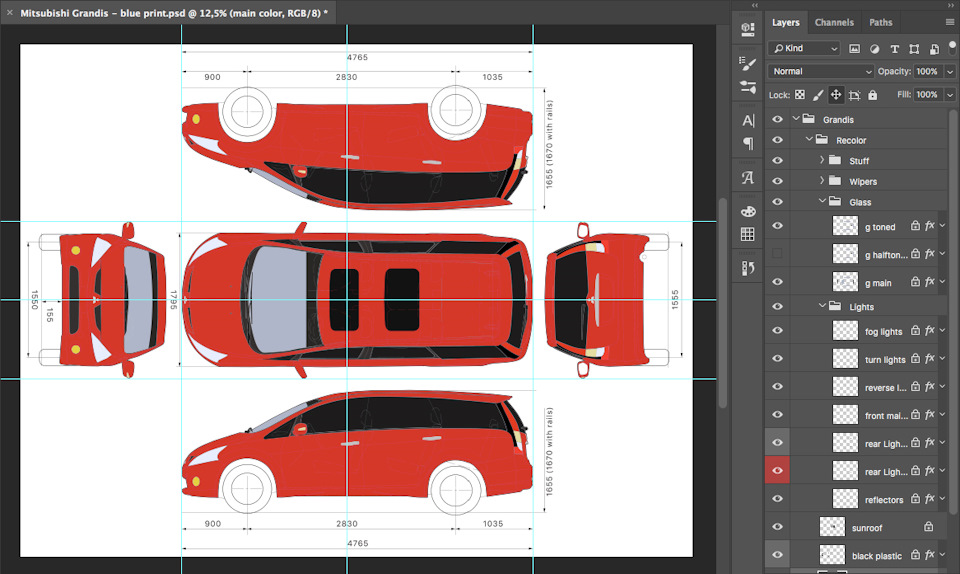Select the reflectors layer thumbnail
The height and width of the screenshot is (574, 960).
845,499
